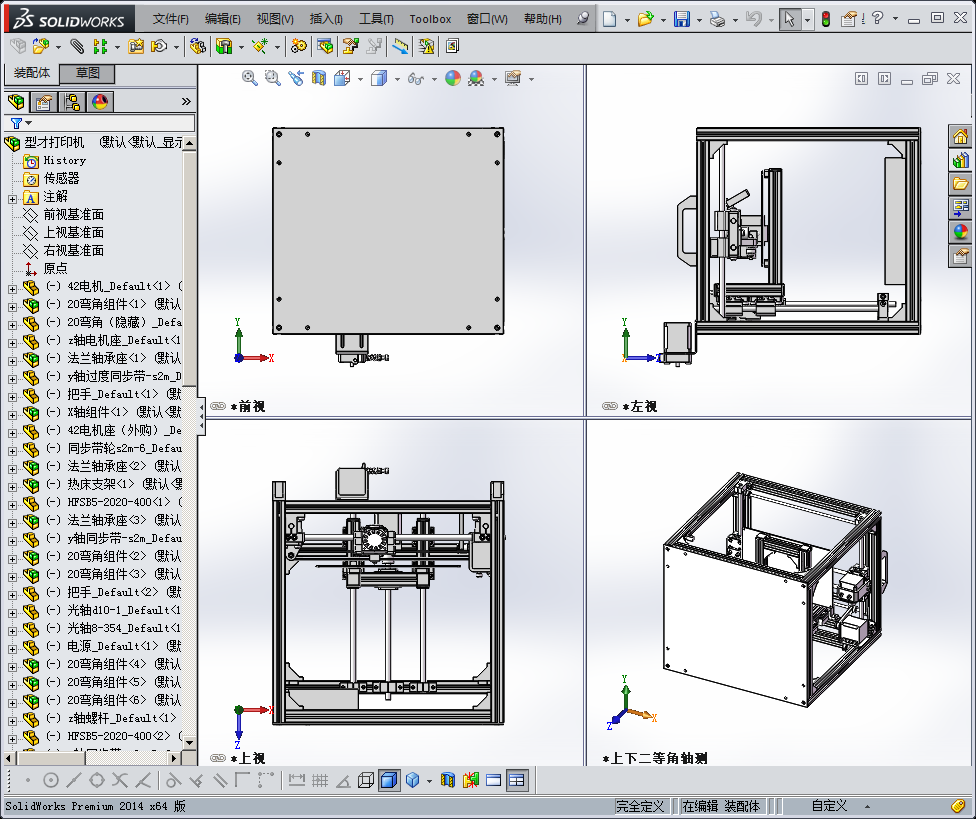Viewport: 976px width, 819px height.
Task: Toggle the link views icon beside 前视
Action: (218, 406)
